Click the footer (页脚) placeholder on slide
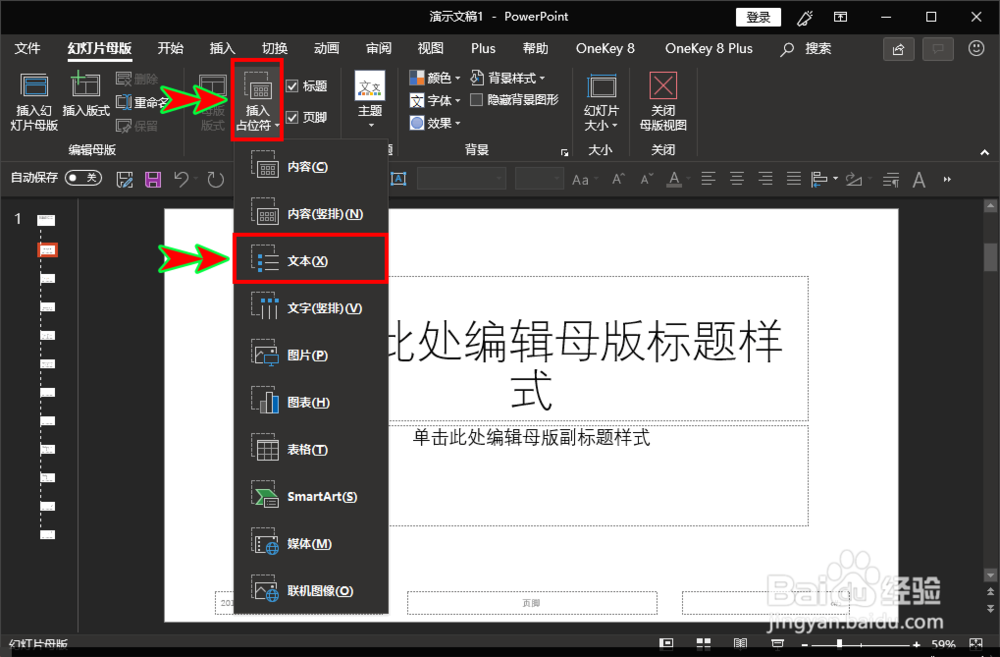This screenshot has height=657, width=1000. 532,603
